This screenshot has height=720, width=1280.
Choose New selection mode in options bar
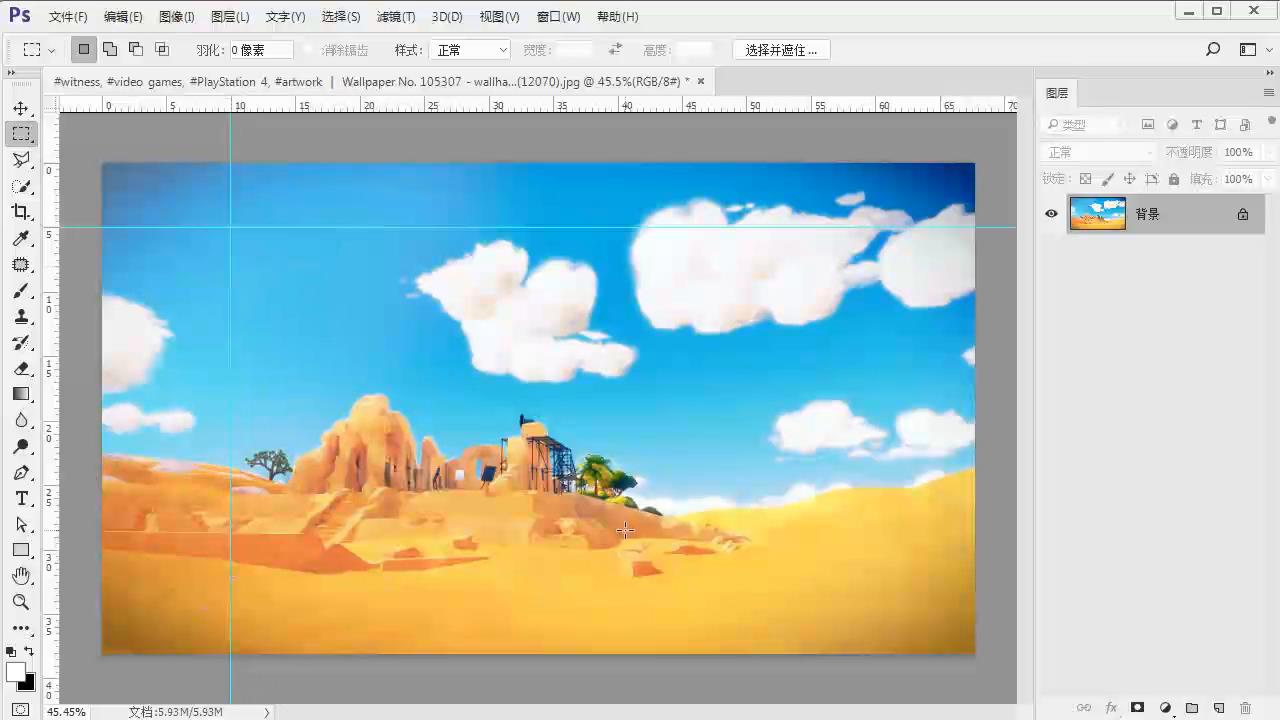tap(84, 49)
